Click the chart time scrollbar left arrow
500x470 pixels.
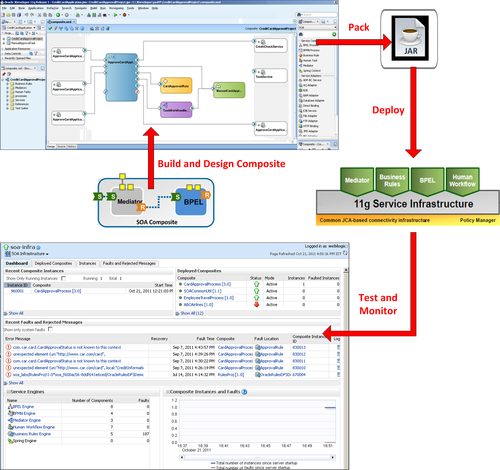point(182,457)
